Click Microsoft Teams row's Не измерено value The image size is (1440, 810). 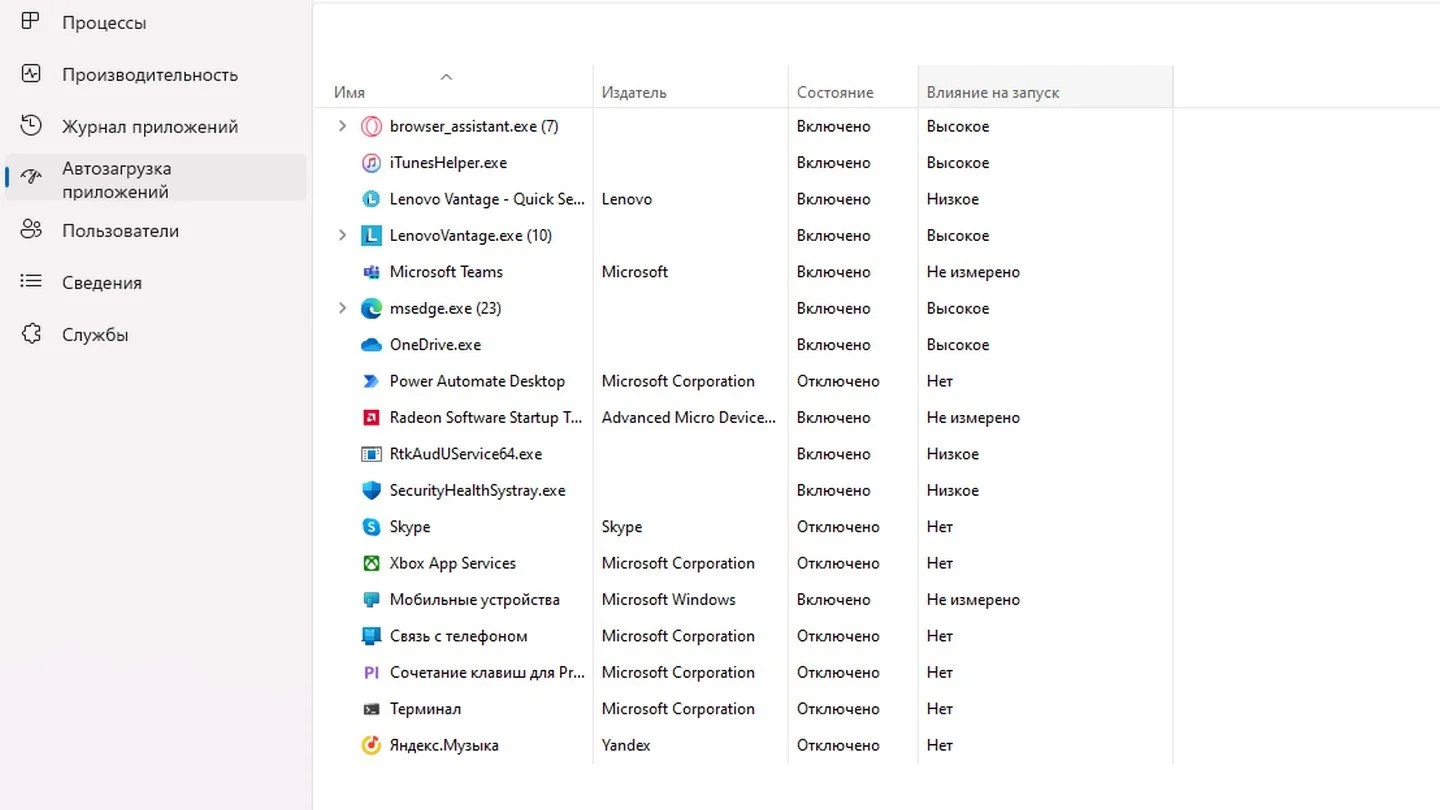coord(973,272)
